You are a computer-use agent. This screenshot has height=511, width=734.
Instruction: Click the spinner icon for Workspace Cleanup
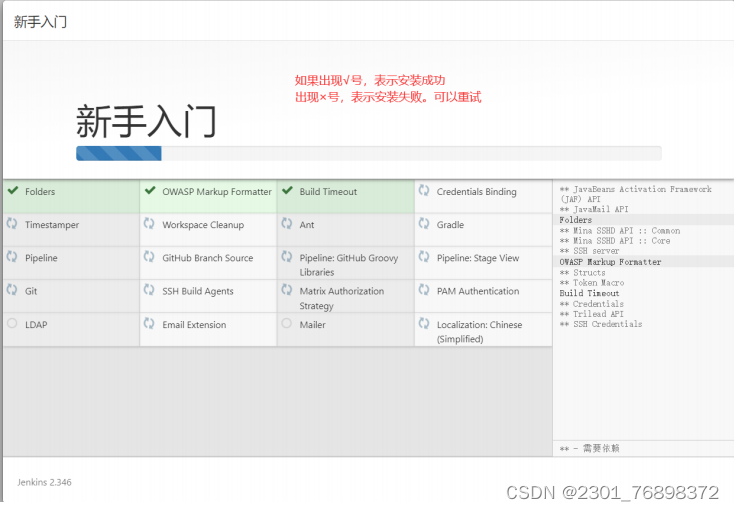coord(149,224)
